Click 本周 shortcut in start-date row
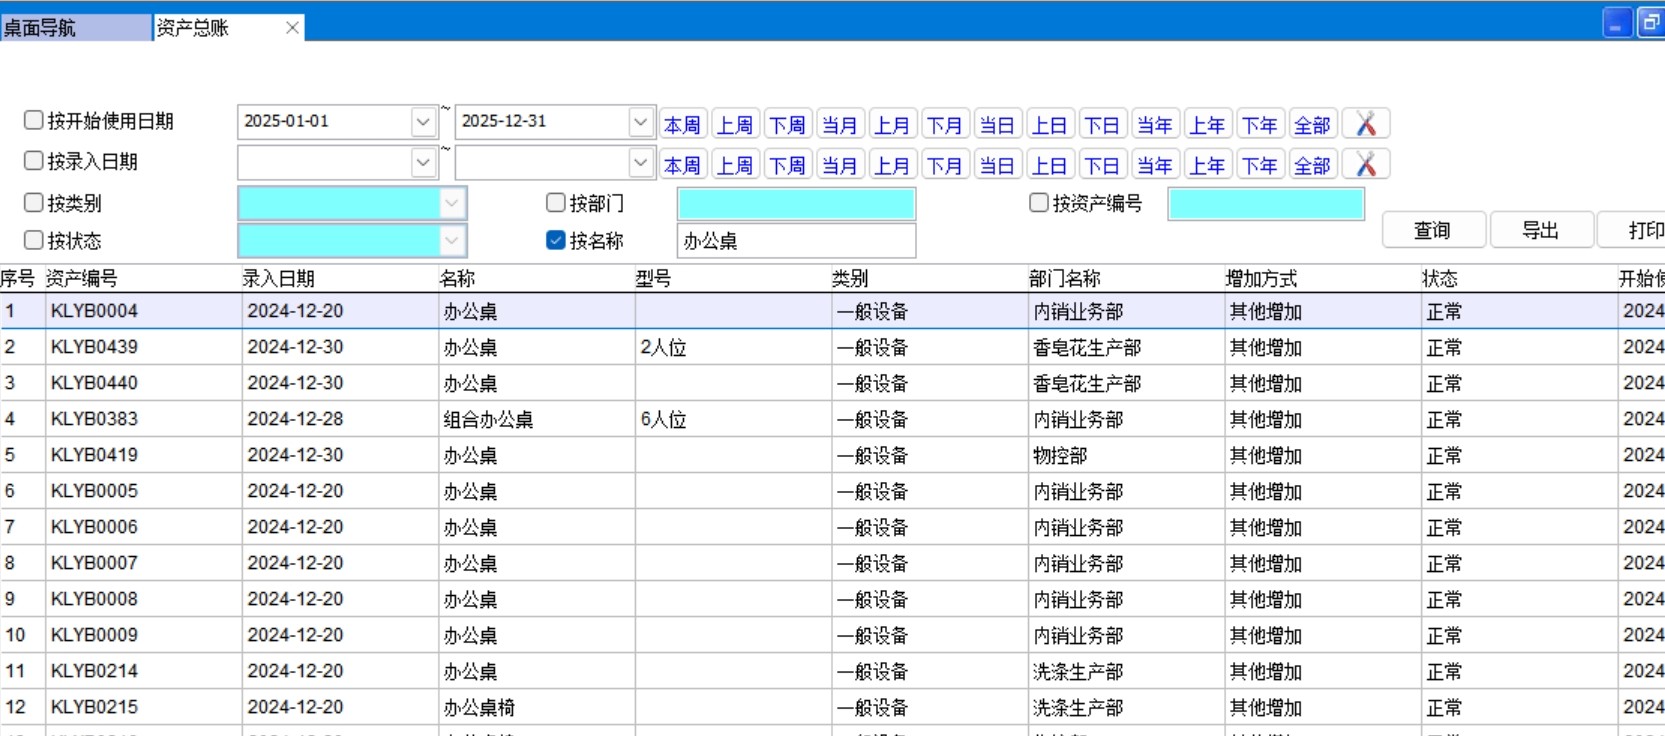The image size is (1665, 736). click(x=682, y=124)
